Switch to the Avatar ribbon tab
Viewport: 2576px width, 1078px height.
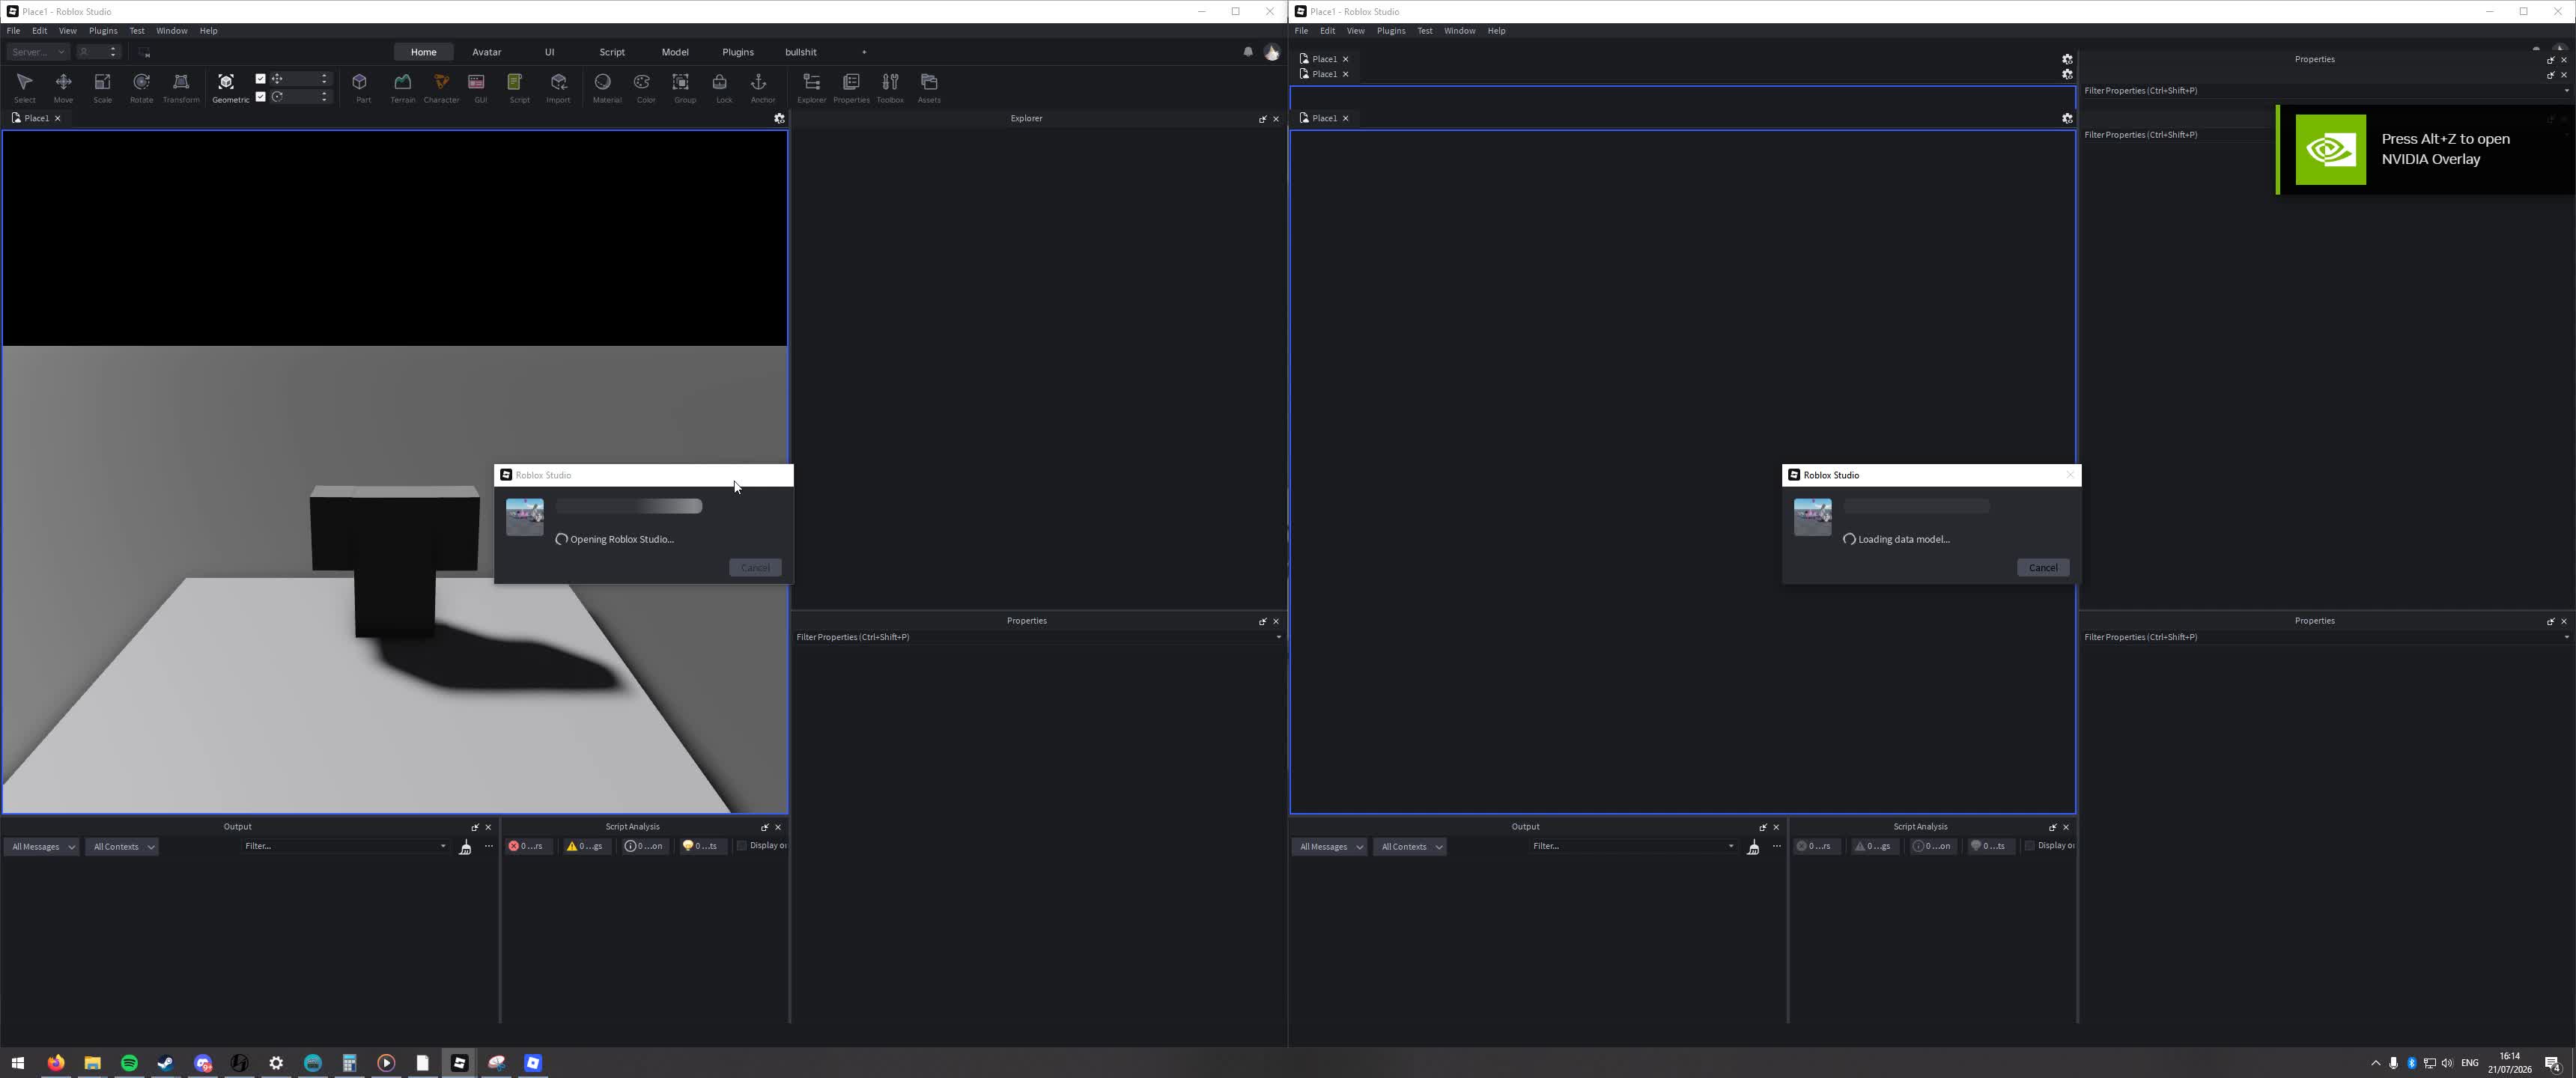(x=487, y=52)
